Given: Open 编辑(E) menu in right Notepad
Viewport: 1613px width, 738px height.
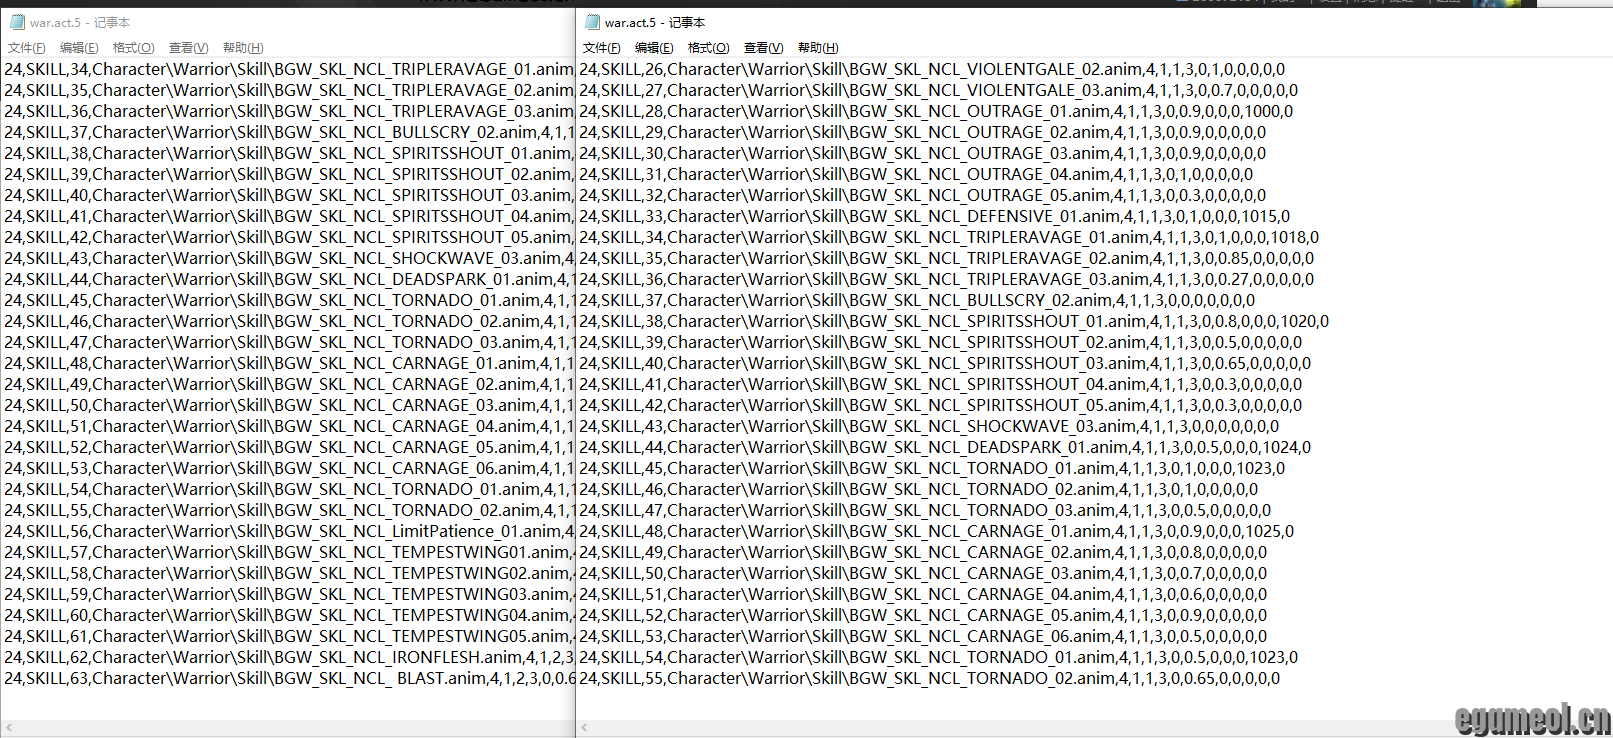Looking at the screenshot, I should point(654,48).
